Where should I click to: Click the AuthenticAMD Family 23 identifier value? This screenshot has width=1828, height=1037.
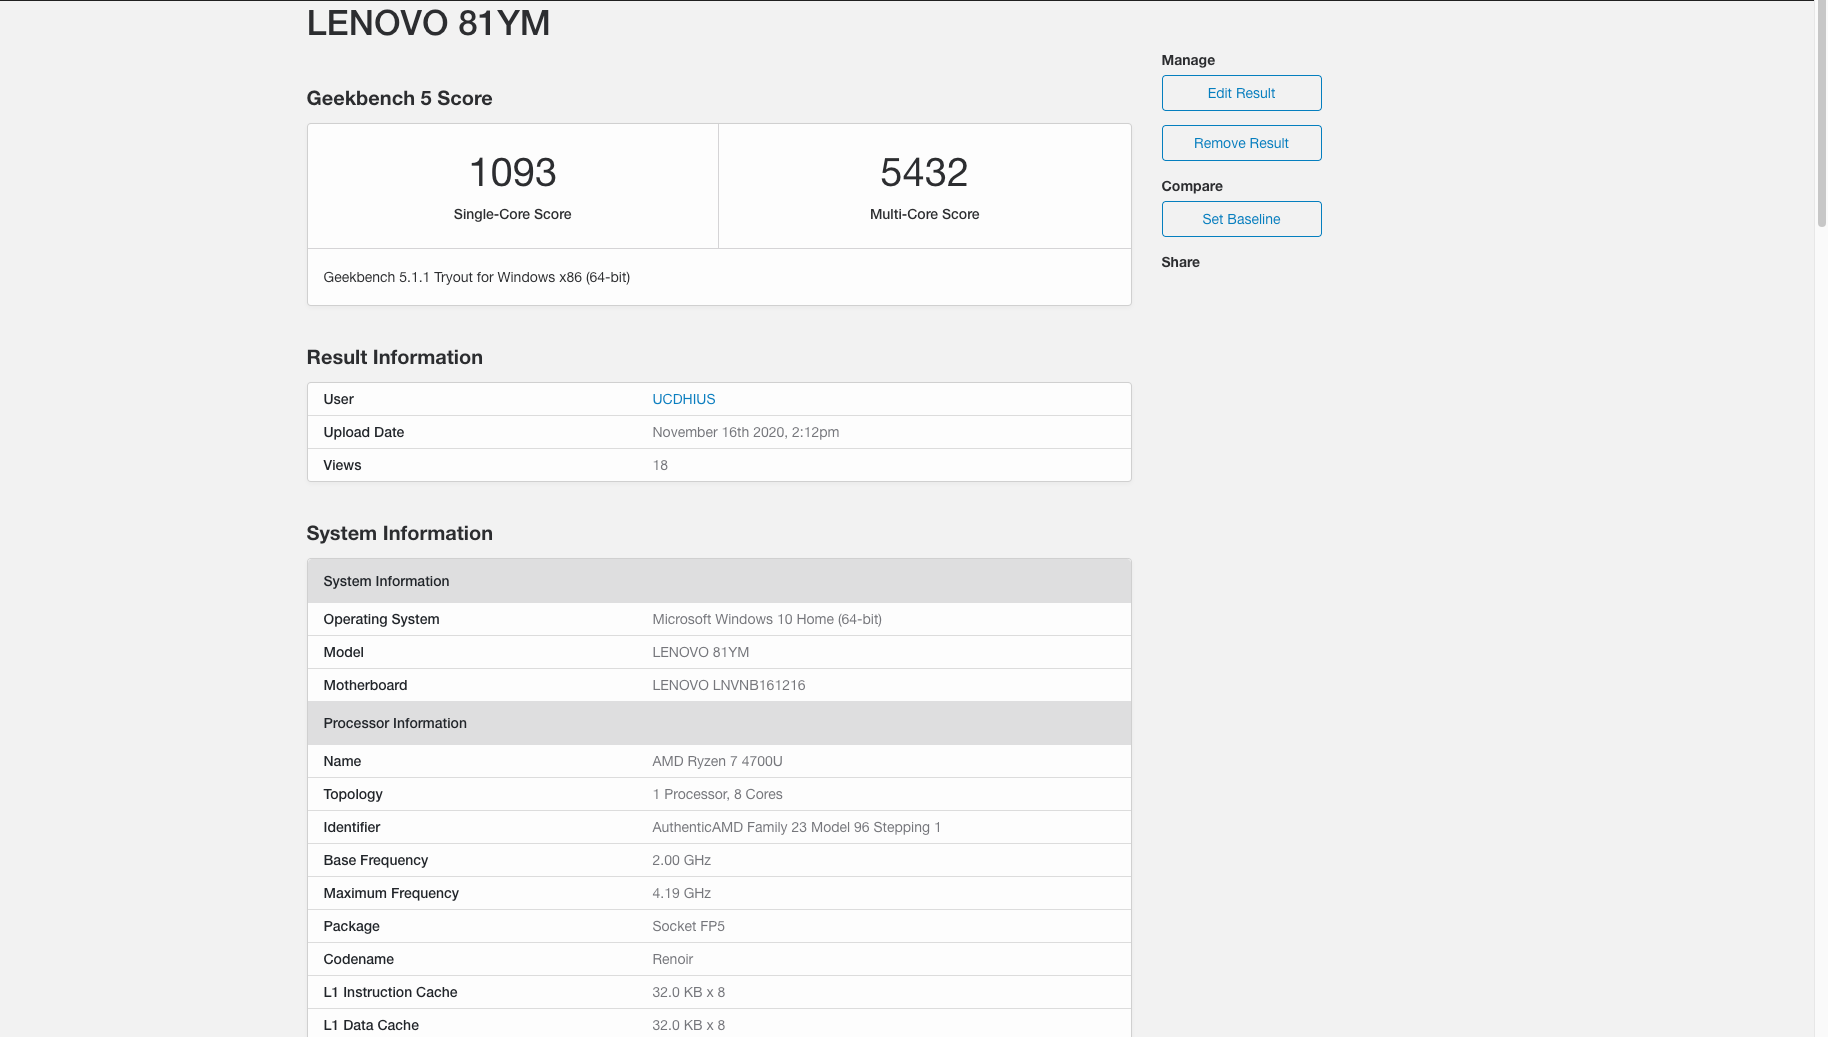pyautogui.click(x=797, y=827)
